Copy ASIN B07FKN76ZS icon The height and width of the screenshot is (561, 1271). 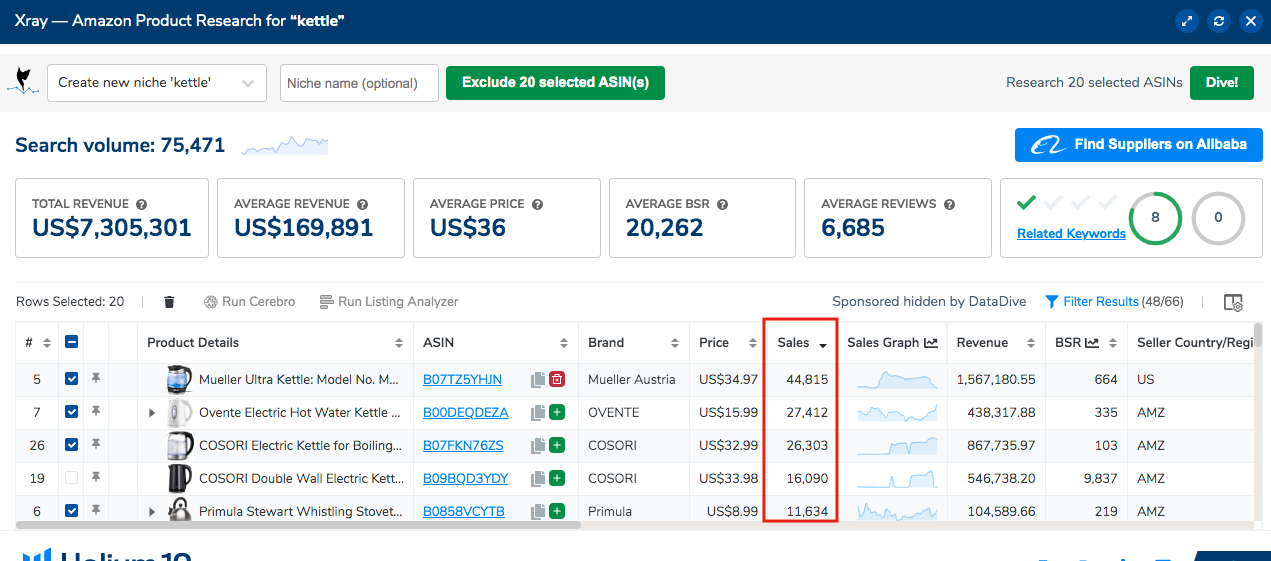click(538, 446)
